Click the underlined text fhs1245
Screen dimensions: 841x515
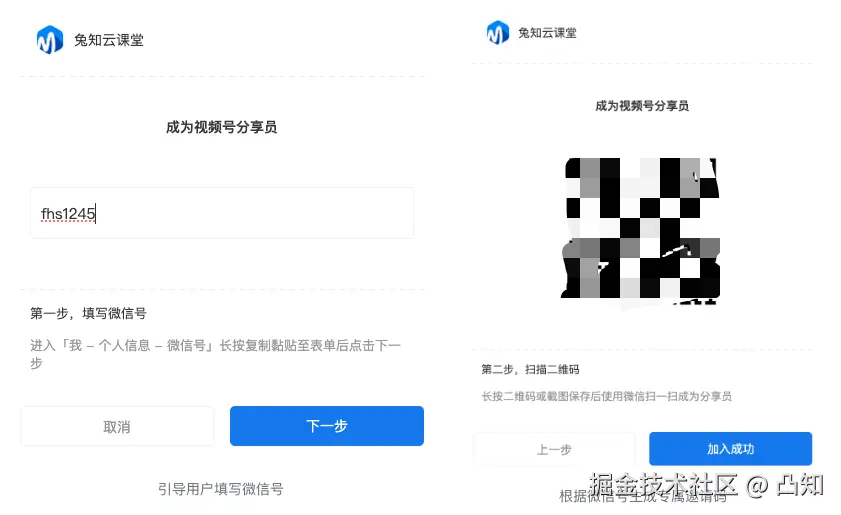(x=68, y=214)
